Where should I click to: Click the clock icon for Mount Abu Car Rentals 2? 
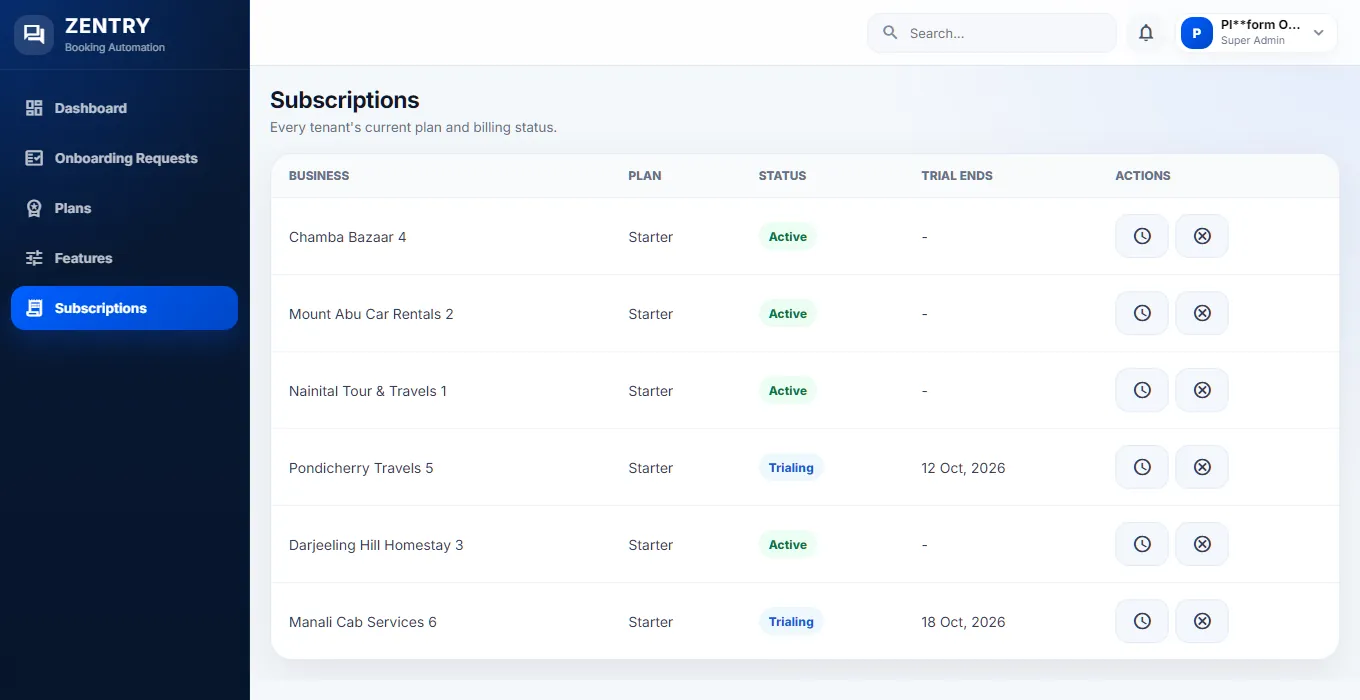point(1142,313)
